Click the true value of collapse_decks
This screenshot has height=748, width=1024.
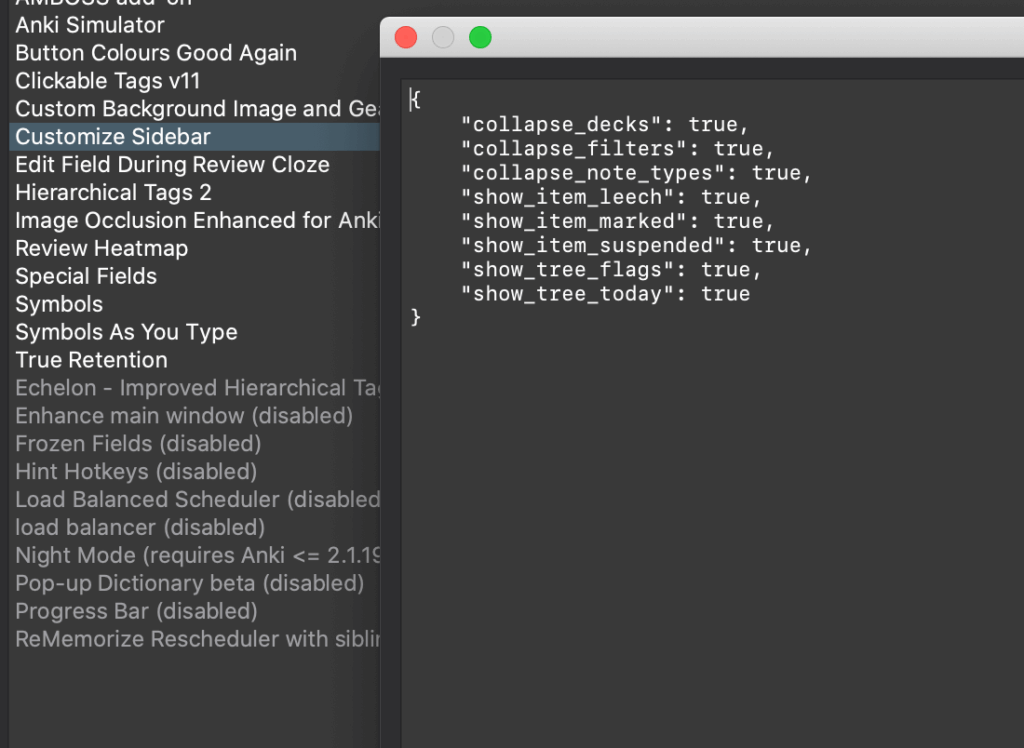[x=713, y=124]
